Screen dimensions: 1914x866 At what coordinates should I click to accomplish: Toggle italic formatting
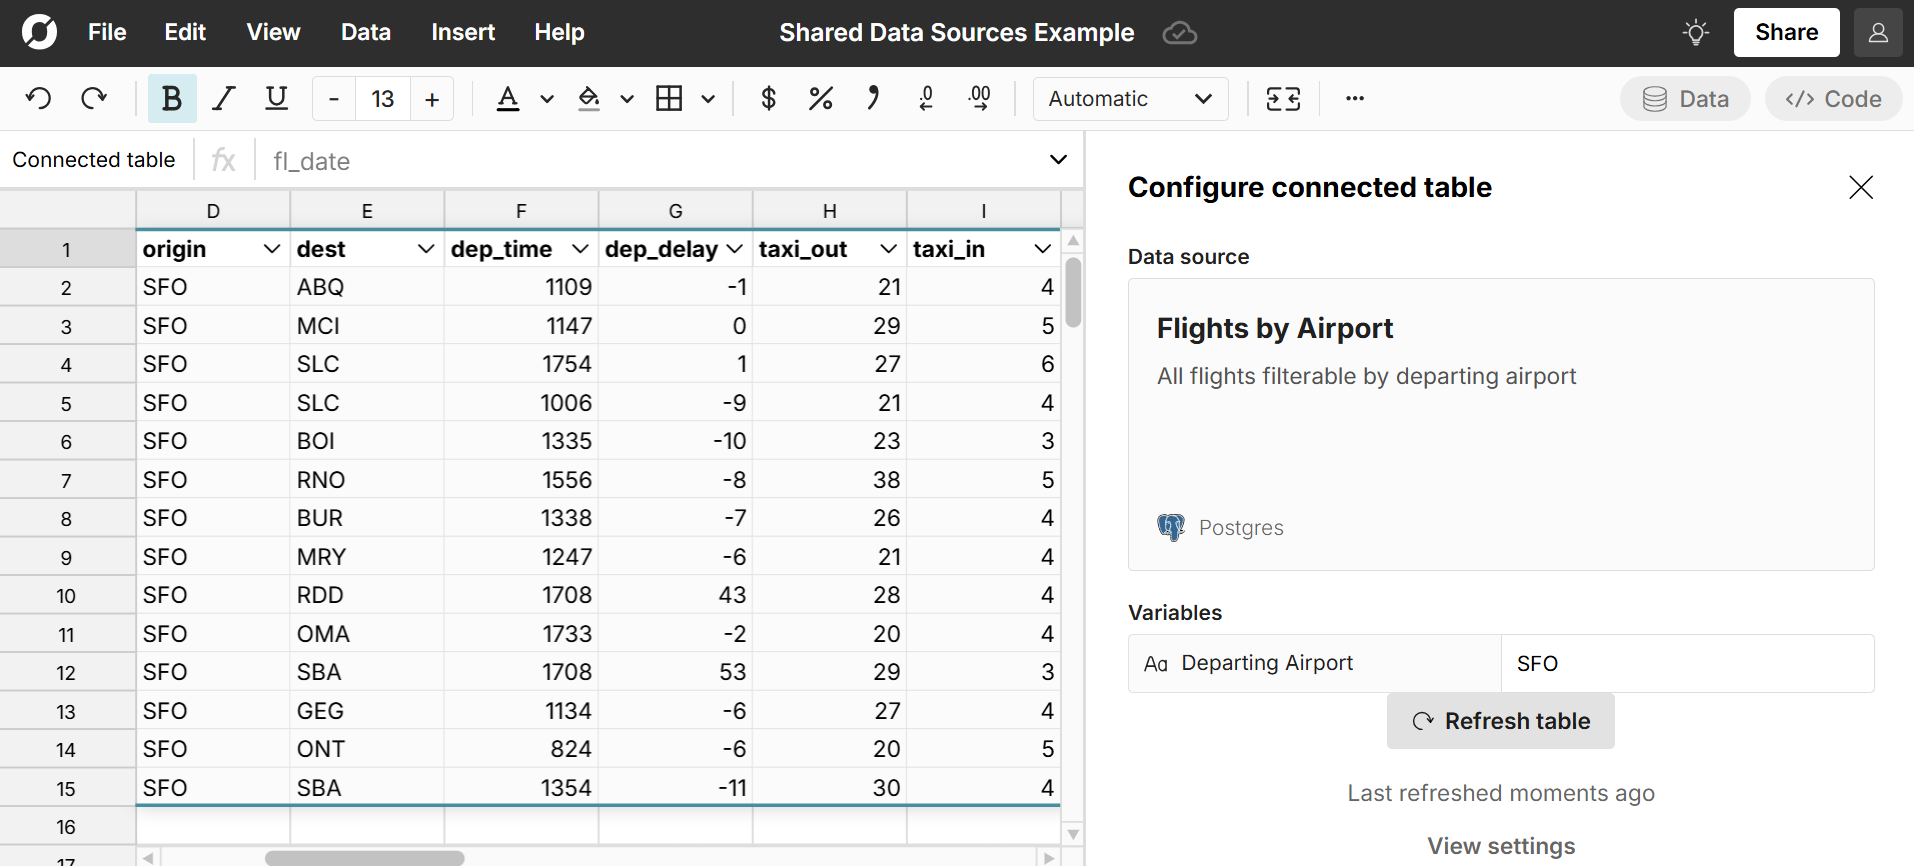tap(224, 98)
